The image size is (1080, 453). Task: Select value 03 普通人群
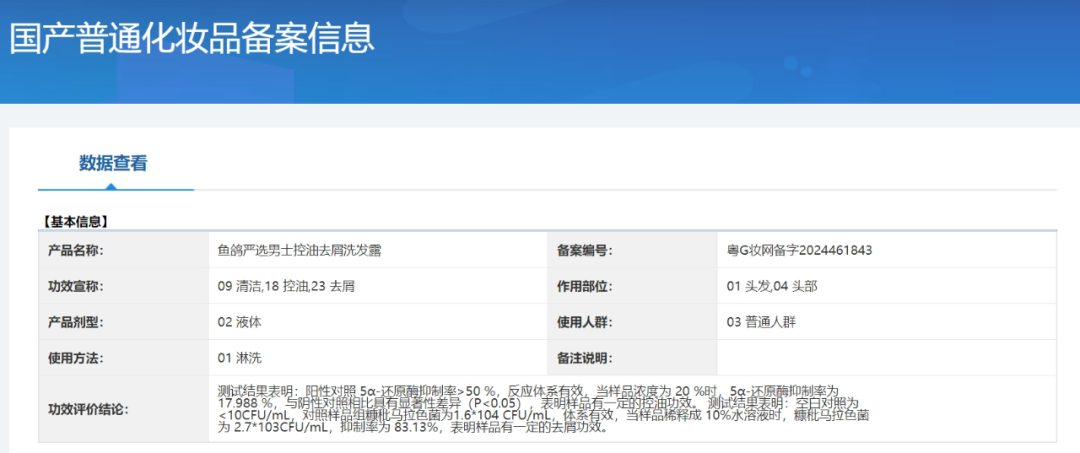pyautogui.click(x=760, y=322)
